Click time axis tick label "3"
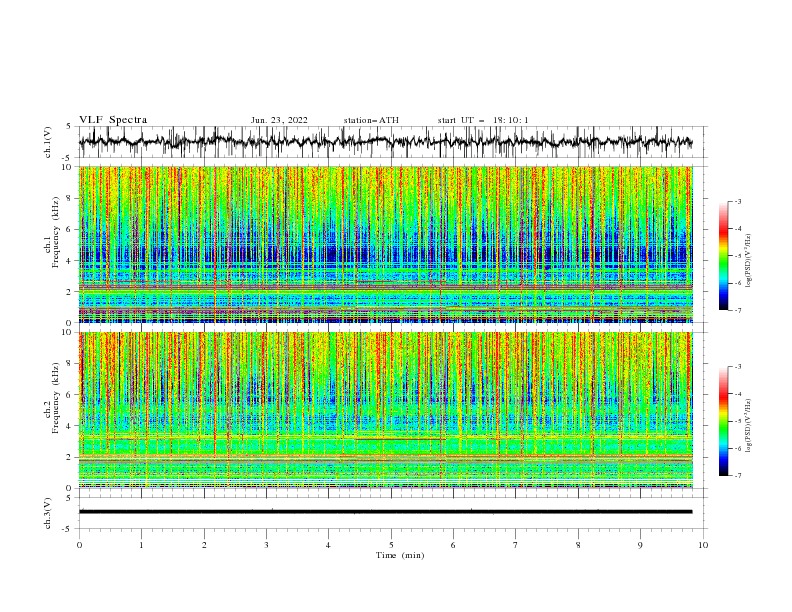Screen dimensions: 792x612 (266, 545)
